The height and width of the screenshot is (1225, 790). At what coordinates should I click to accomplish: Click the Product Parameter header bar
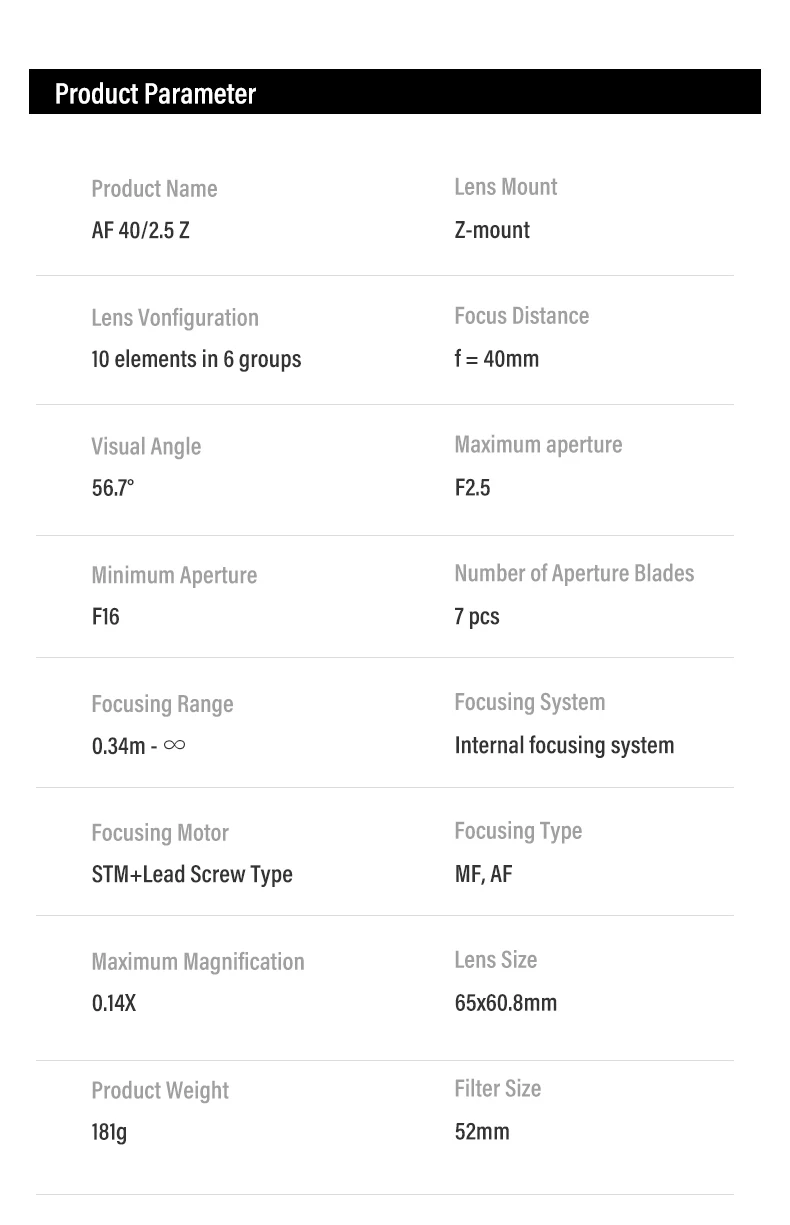coord(394,92)
